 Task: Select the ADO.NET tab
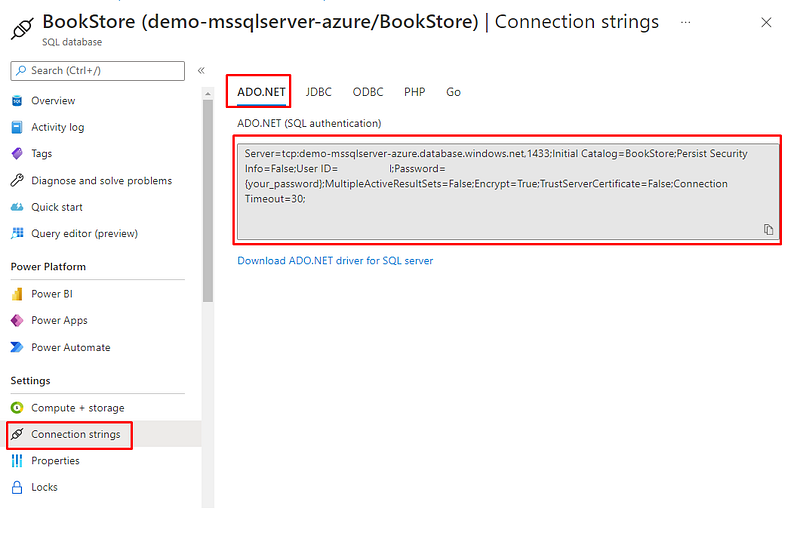point(261,92)
